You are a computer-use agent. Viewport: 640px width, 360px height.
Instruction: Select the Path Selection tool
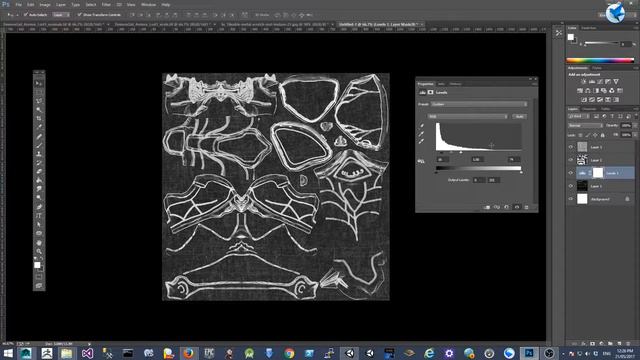[x=39, y=224]
